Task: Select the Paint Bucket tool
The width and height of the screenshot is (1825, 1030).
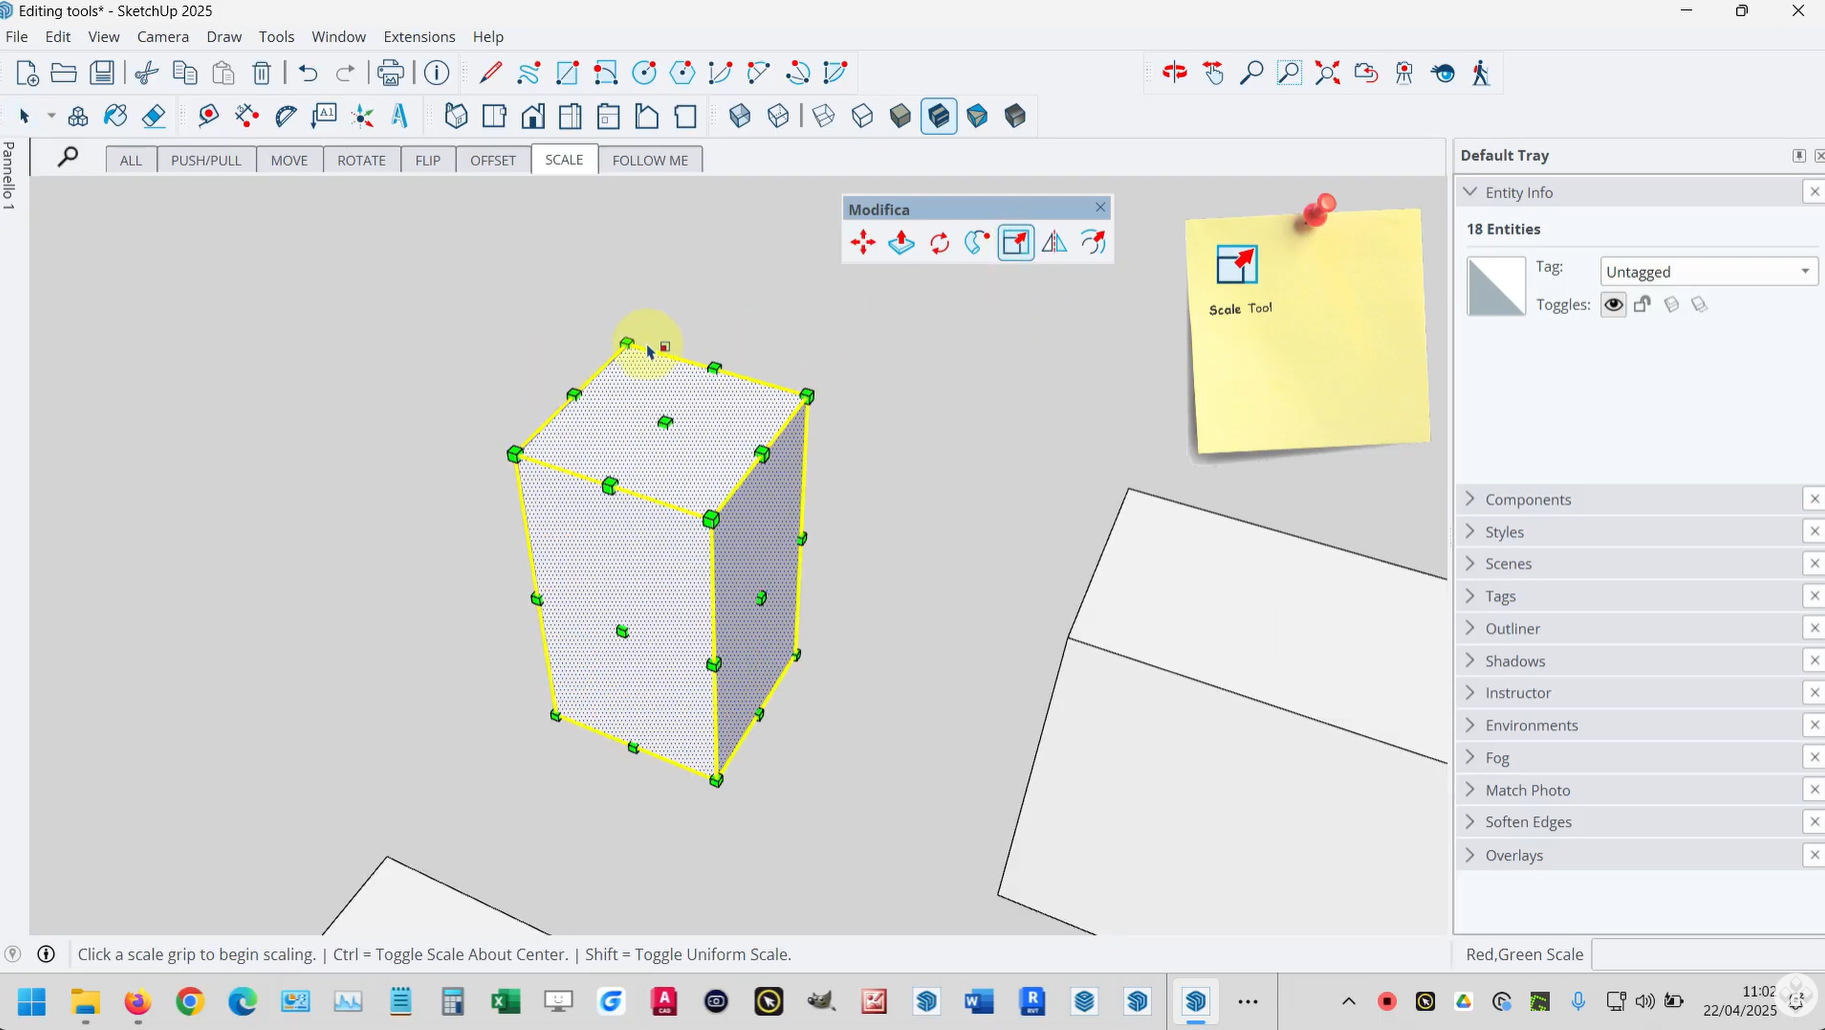Action: pyautogui.click(x=116, y=116)
